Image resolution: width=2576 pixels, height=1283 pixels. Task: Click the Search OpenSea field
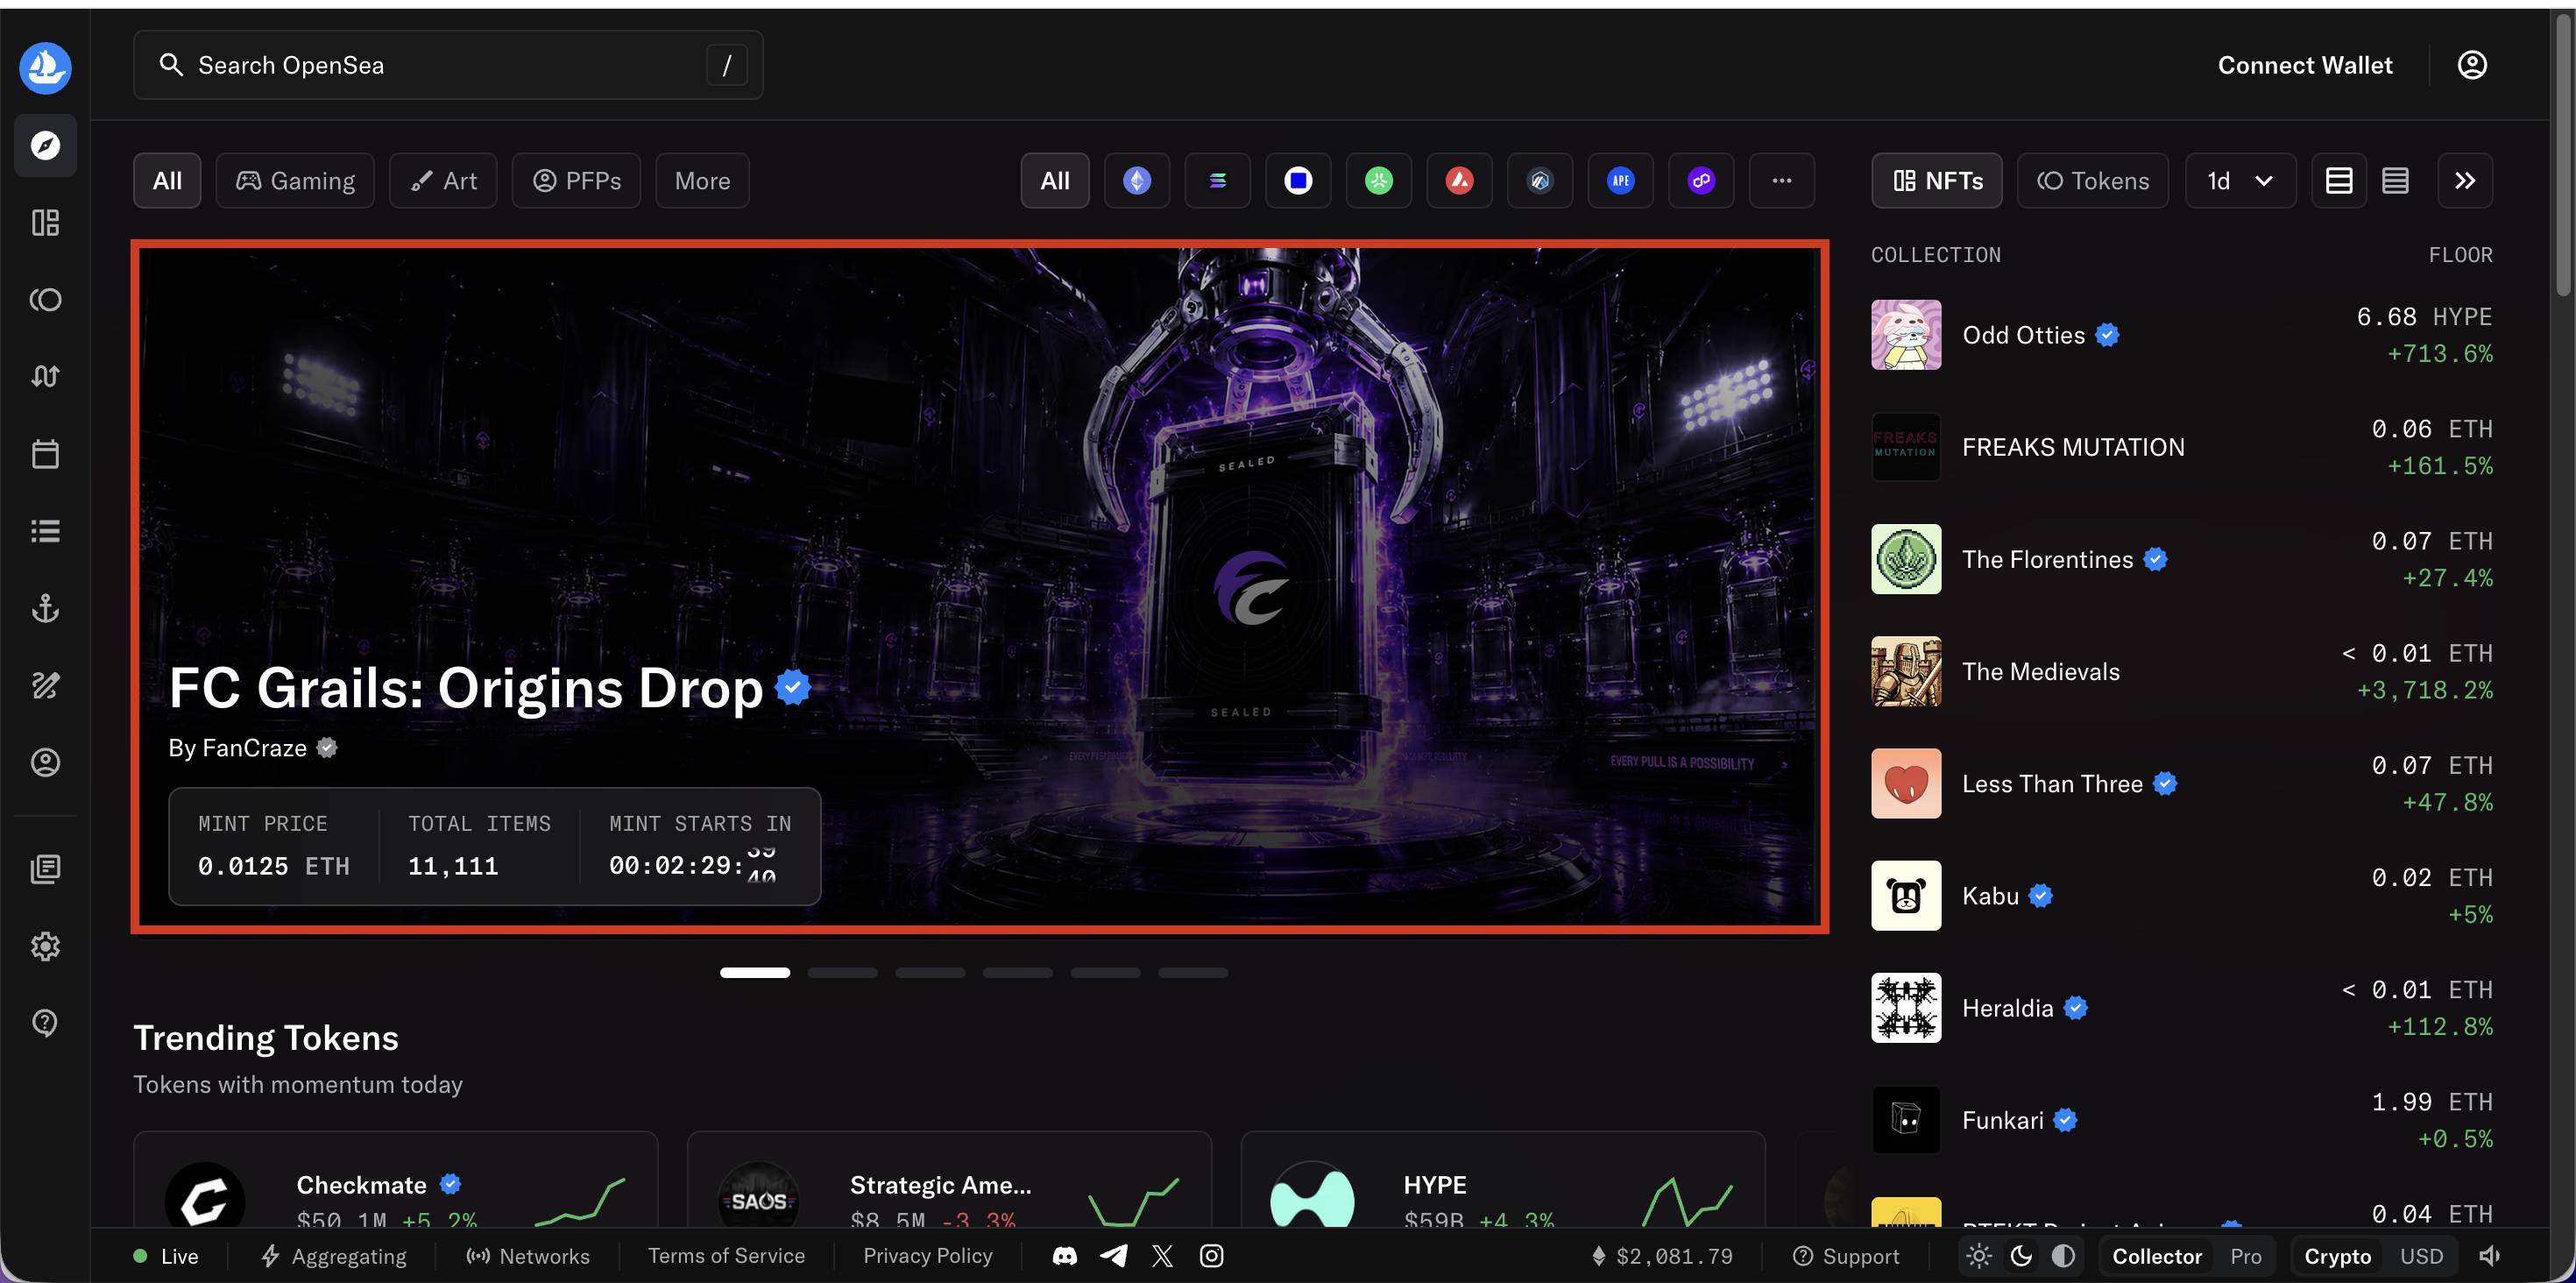[x=448, y=65]
